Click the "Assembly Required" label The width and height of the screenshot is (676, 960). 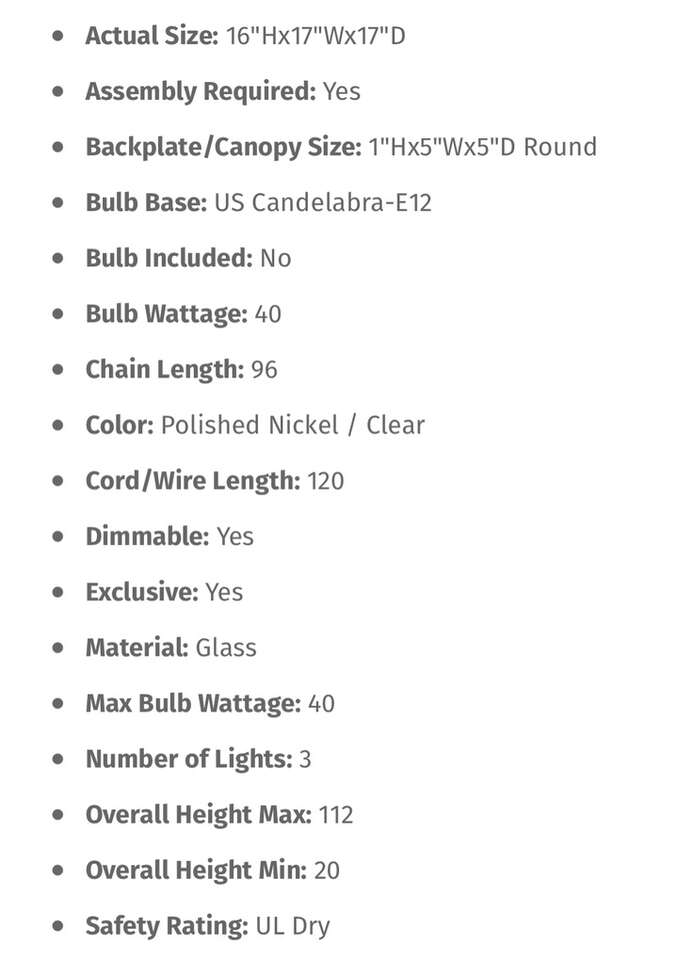tap(200, 92)
